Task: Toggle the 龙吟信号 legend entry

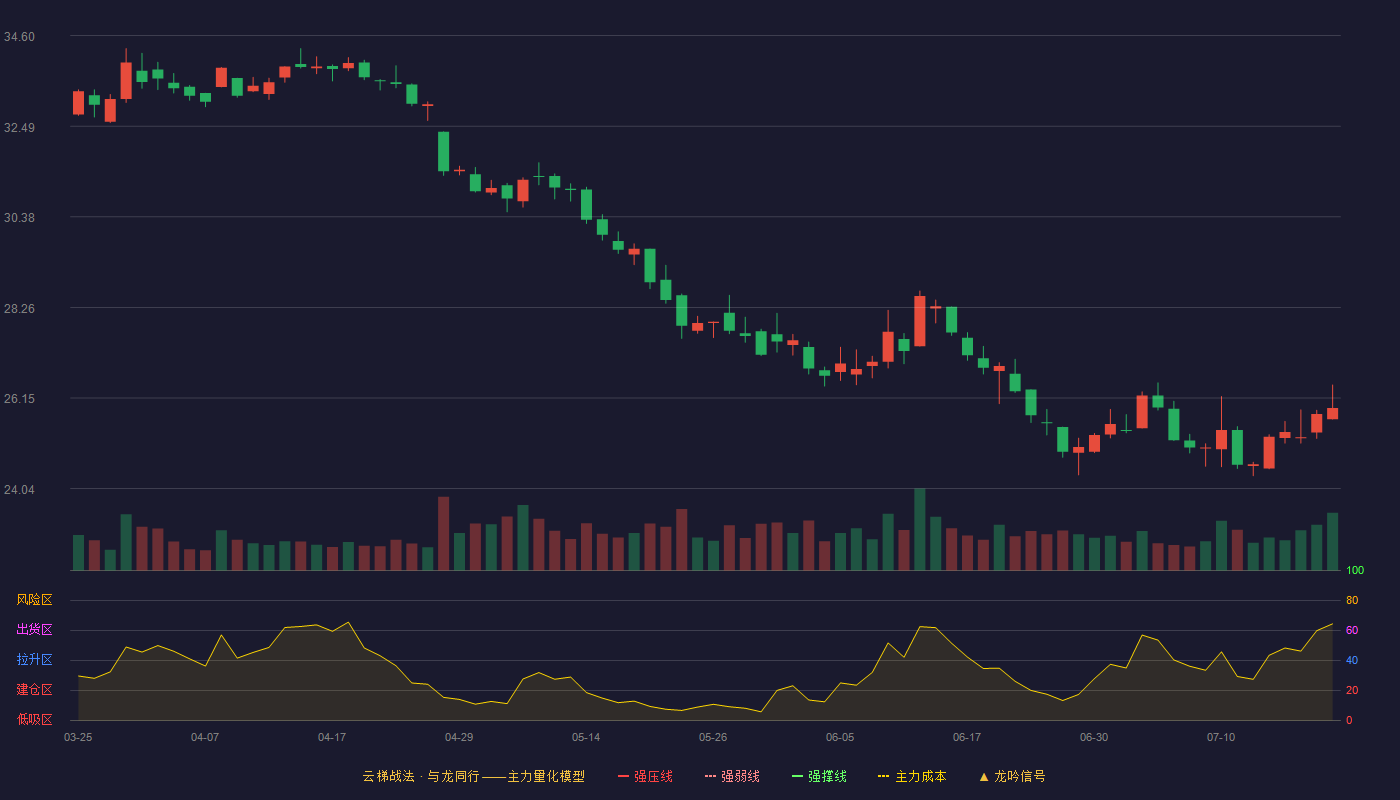Action: tap(1012, 776)
